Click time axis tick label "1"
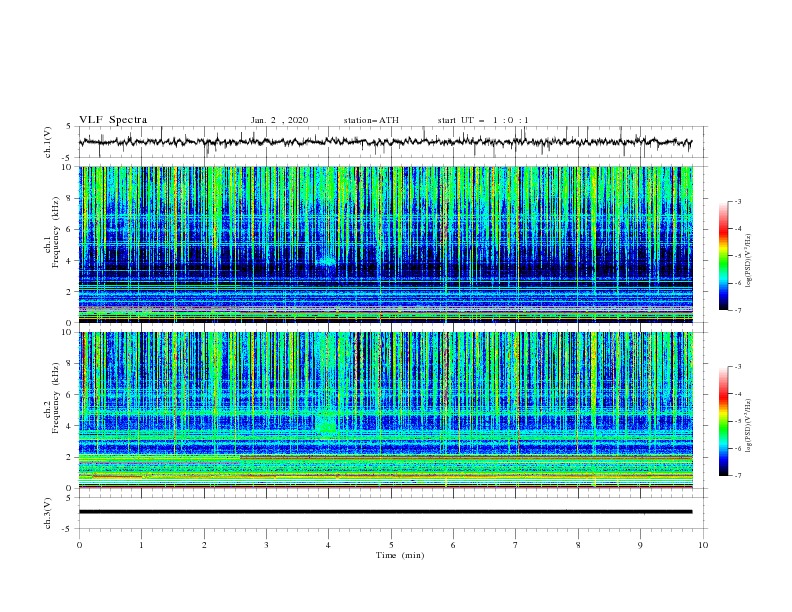Image resolution: width=792 pixels, height=612 pixels. point(141,545)
